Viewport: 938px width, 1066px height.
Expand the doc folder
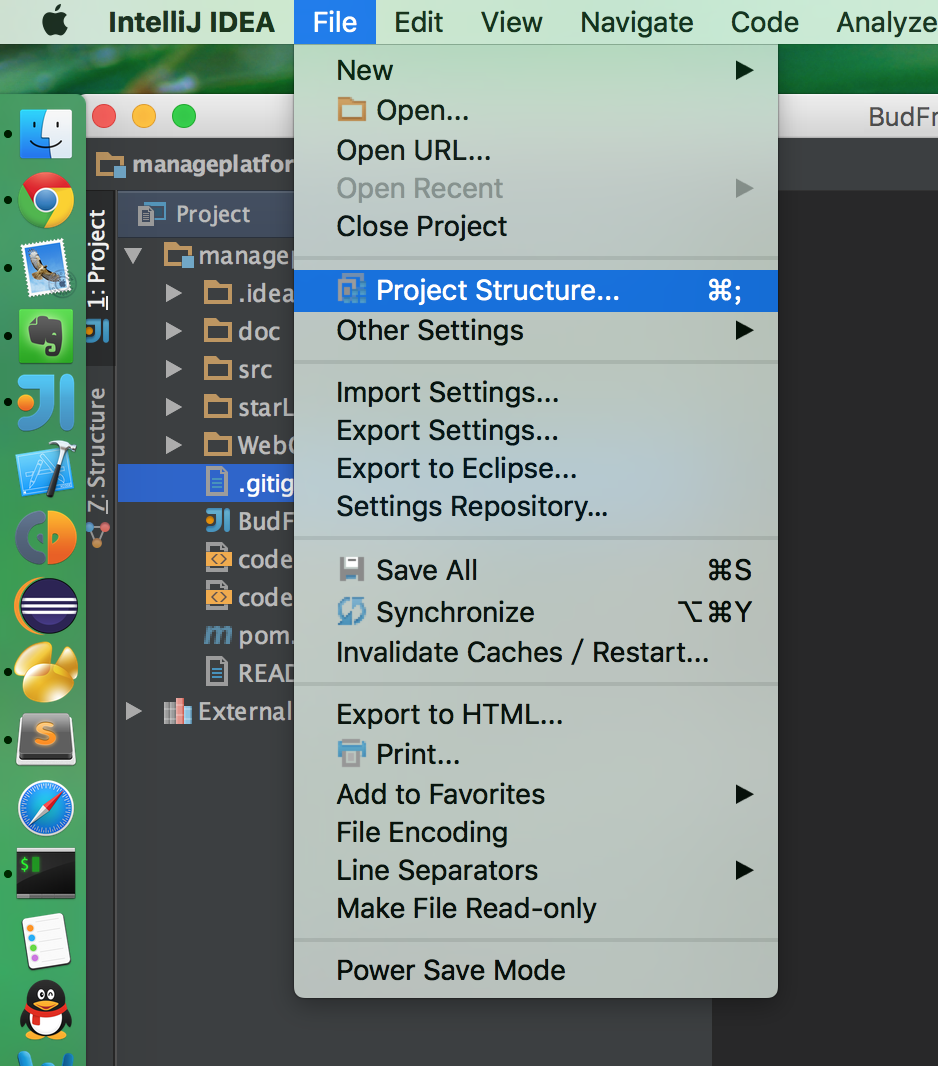(x=174, y=331)
